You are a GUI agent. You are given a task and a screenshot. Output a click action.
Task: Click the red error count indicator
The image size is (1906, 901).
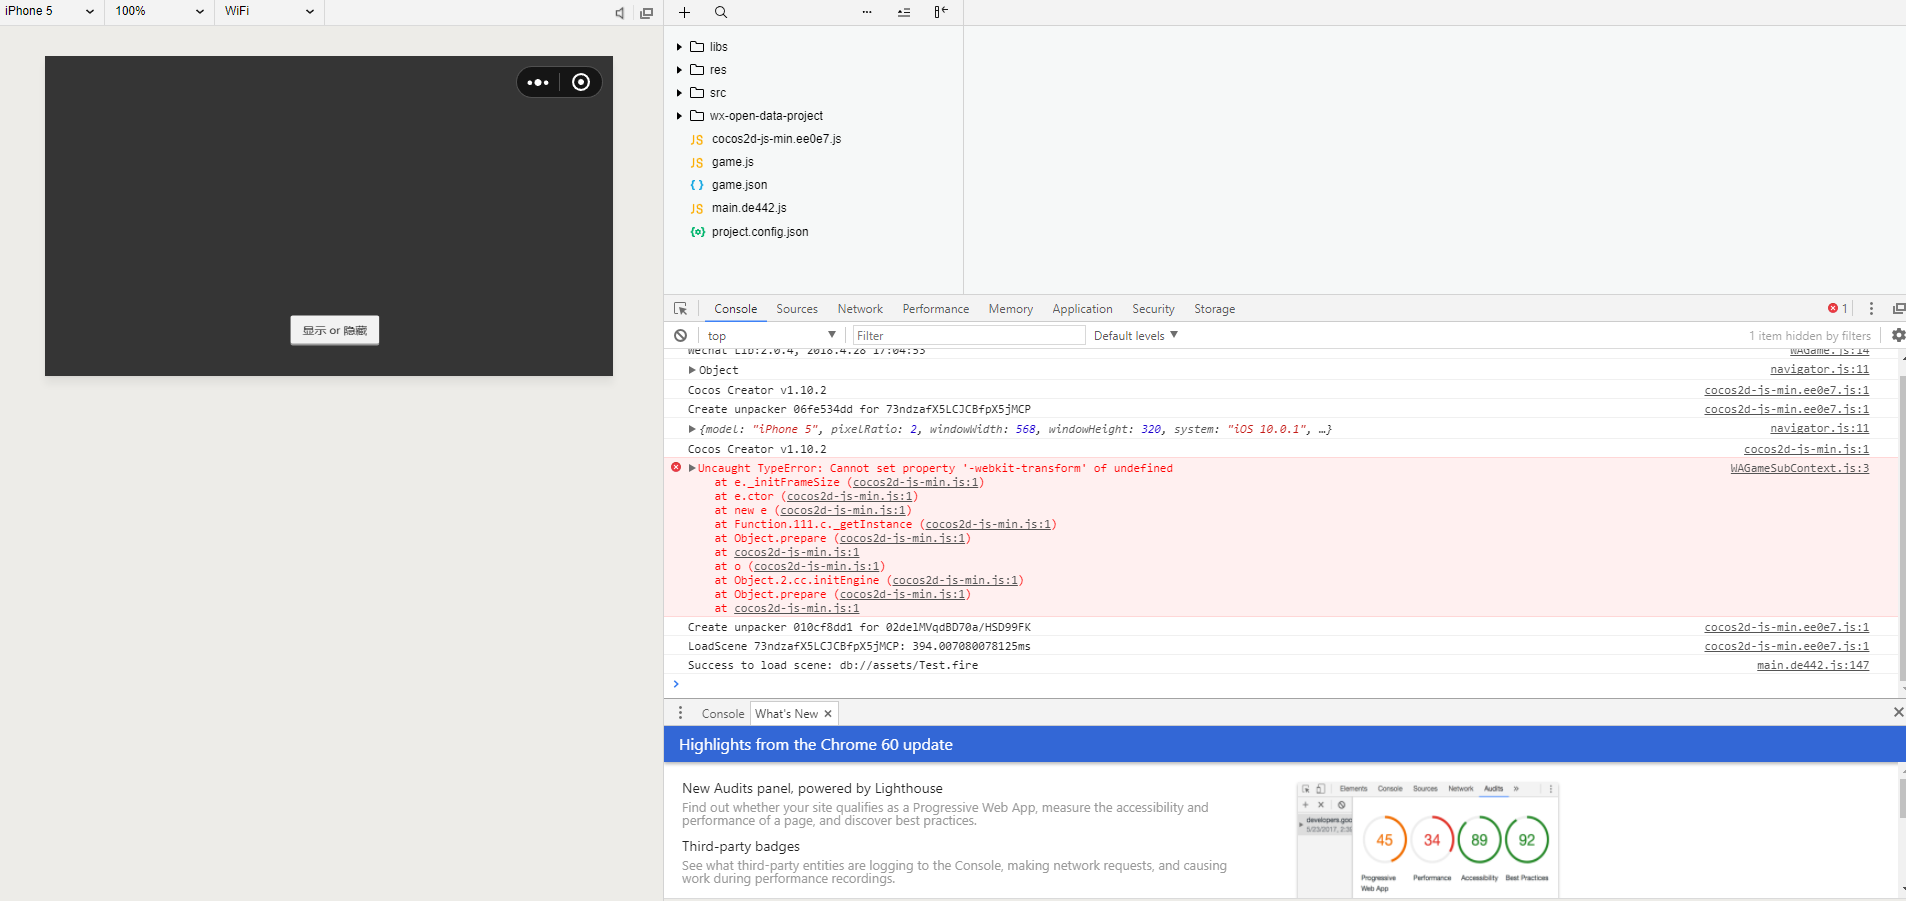click(1838, 309)
